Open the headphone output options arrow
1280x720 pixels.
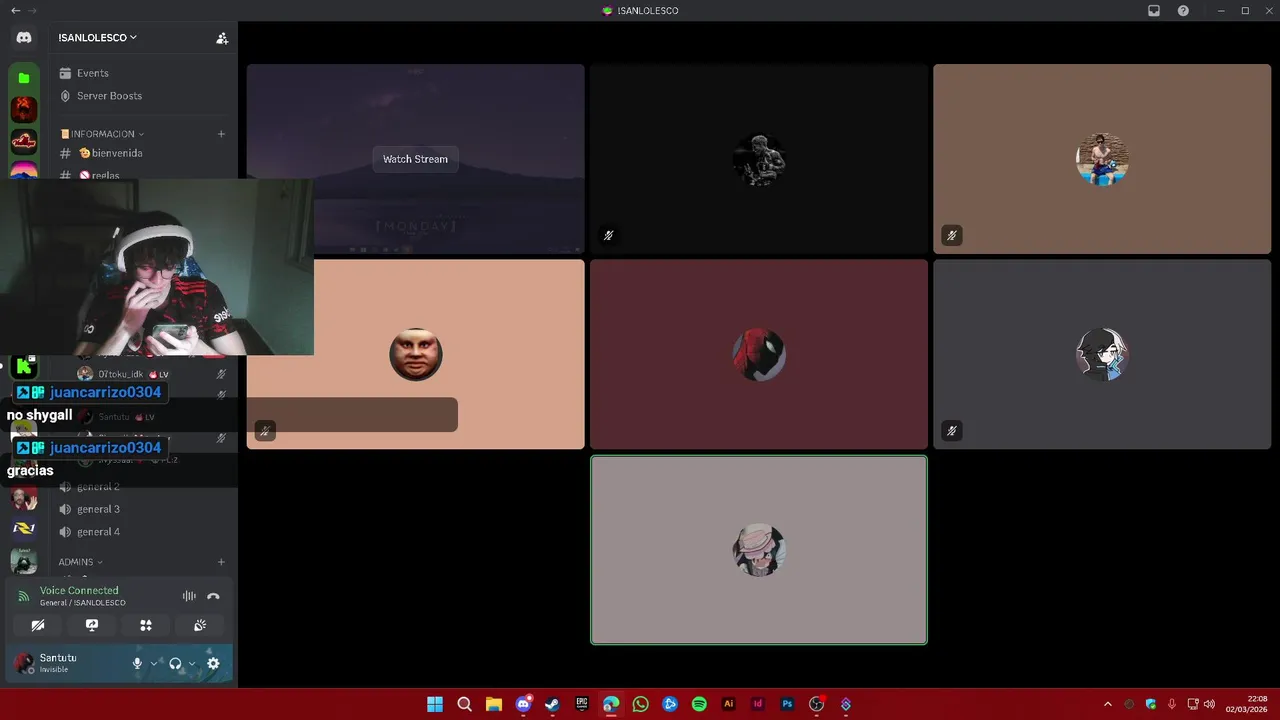coord(192,663)
